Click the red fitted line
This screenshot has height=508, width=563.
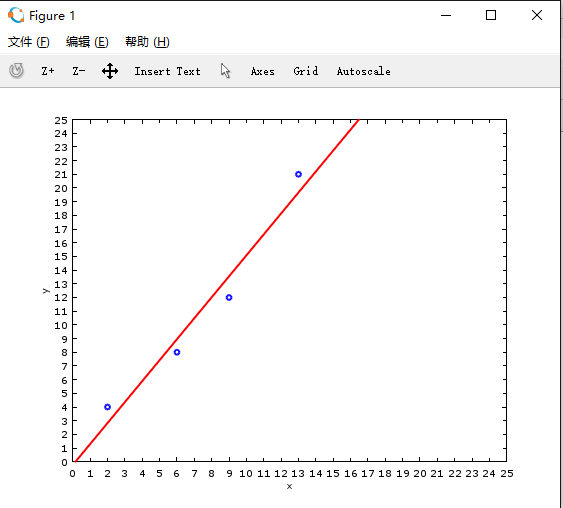tap(217, 290)
